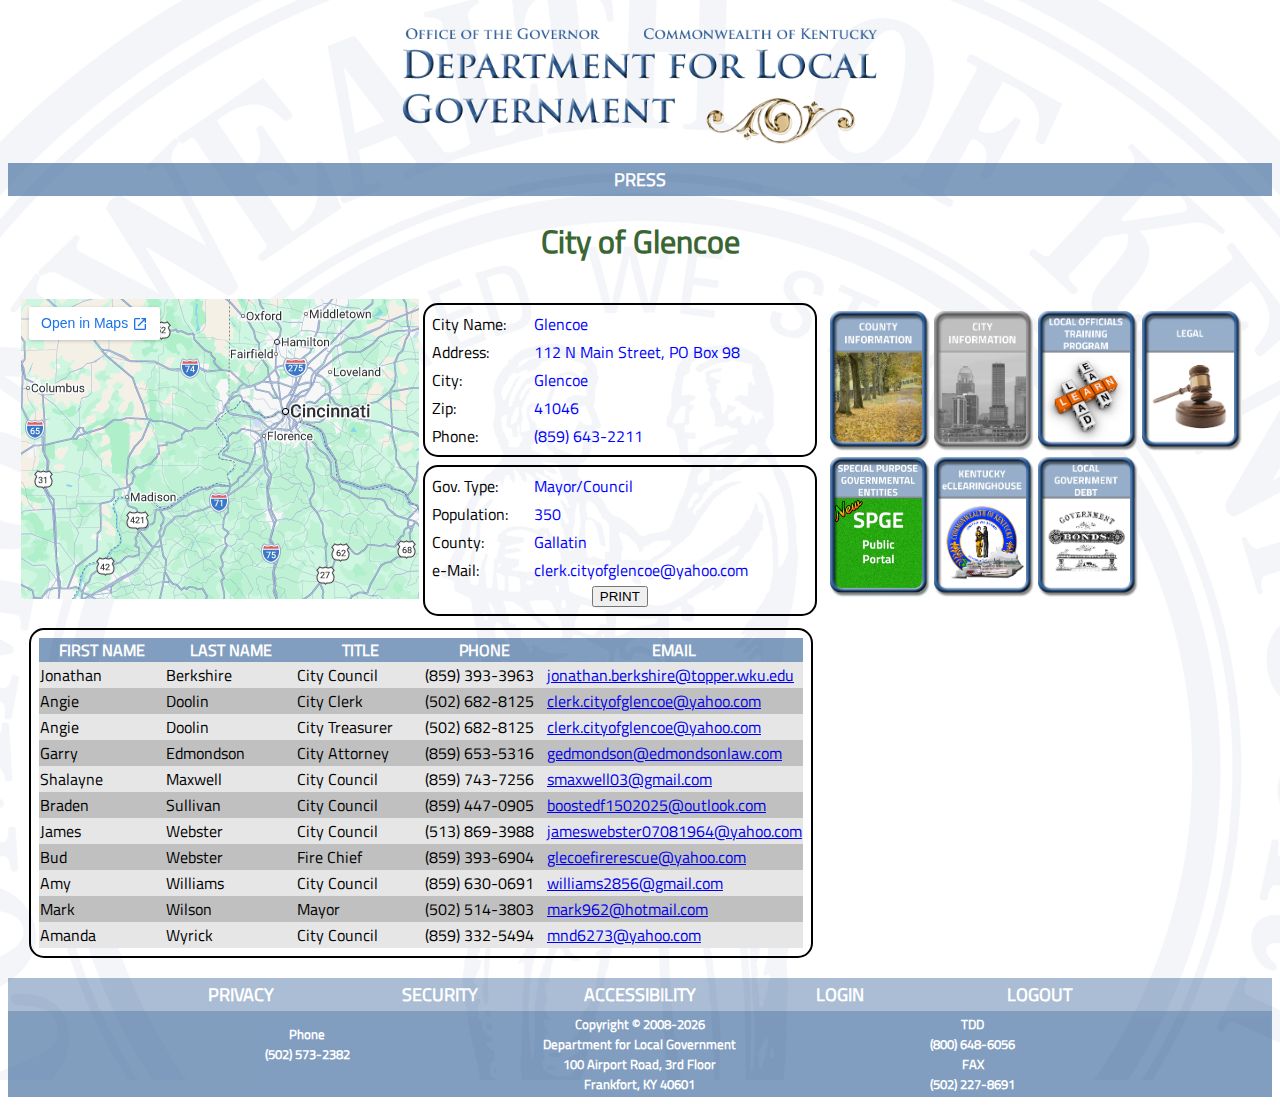Email williams2856@gmail.com
Viewport: 1280px width, 1105px height.
[635, 884]
